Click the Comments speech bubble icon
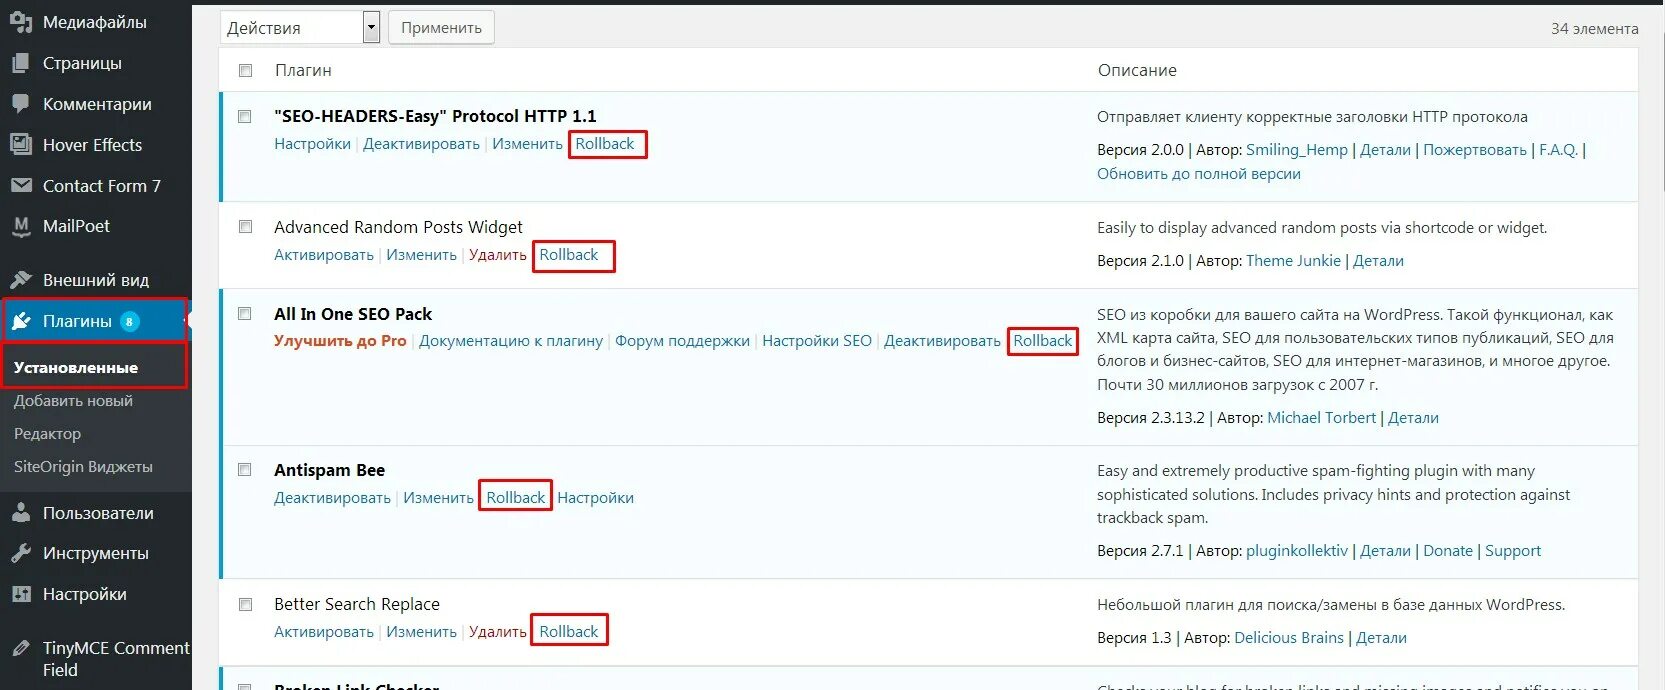The image size is (1665, 690). (x=21, y=104)
